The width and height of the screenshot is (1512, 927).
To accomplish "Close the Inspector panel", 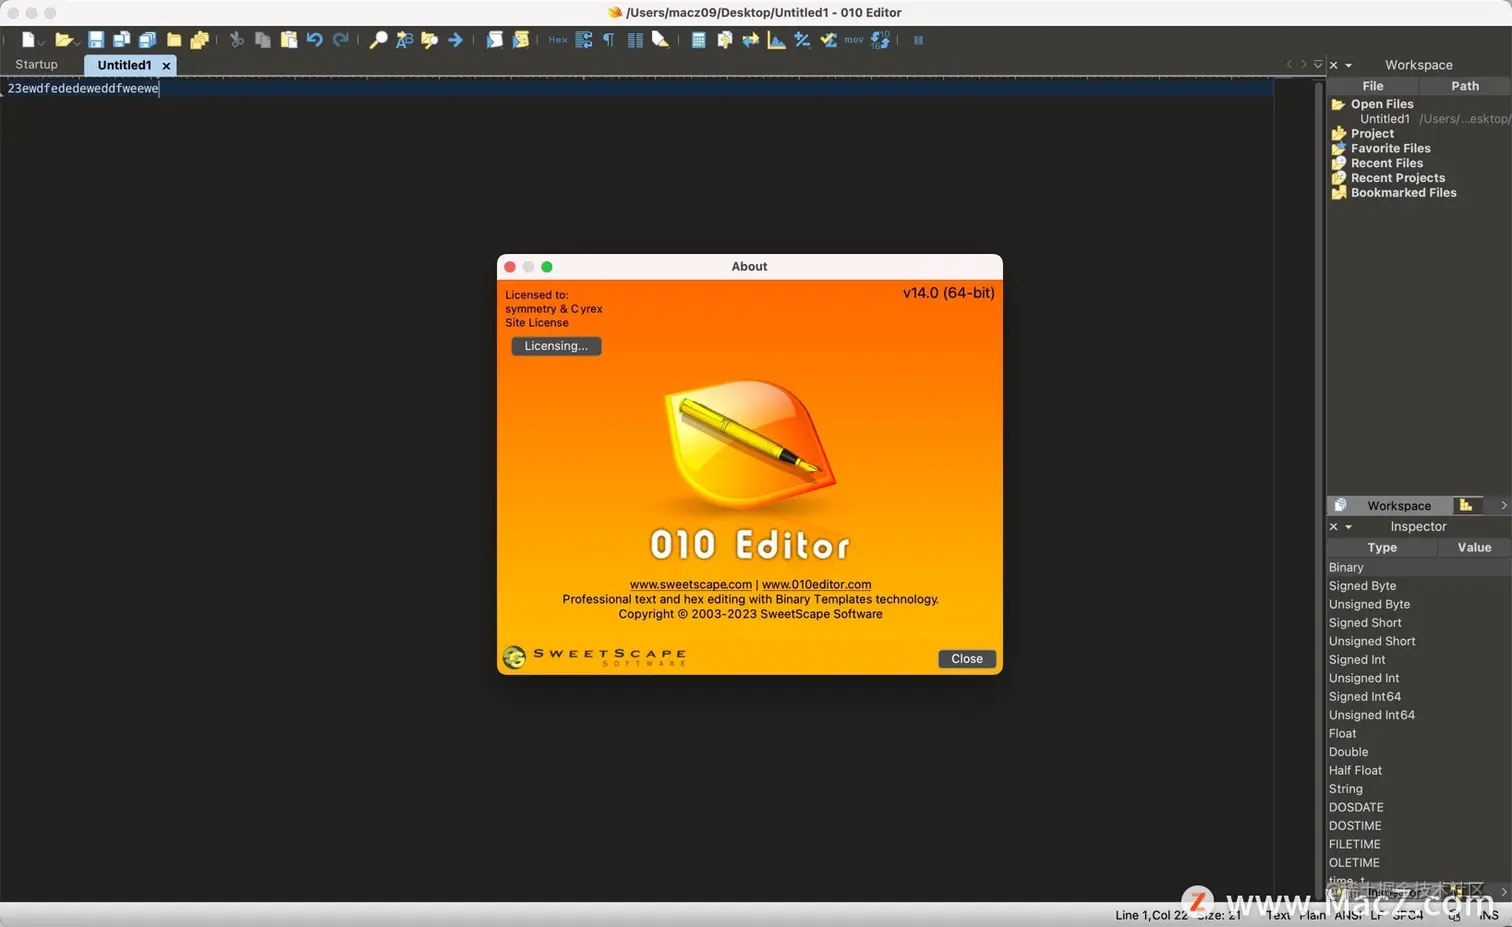I will [1333, 527].
